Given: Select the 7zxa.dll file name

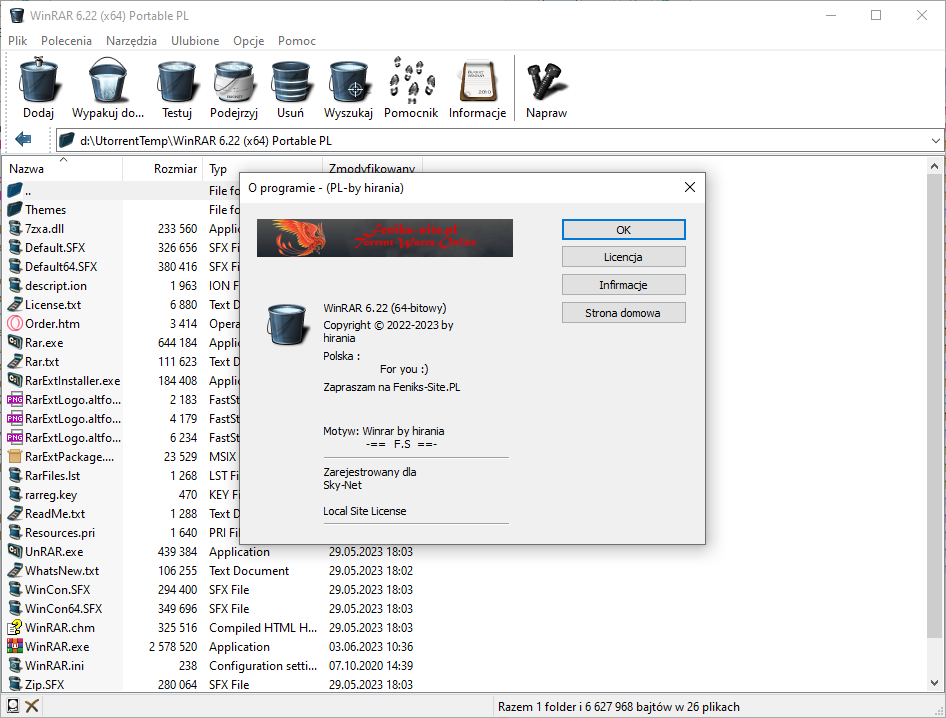Looking at the screenshot, I should click(x=45, y=229).
